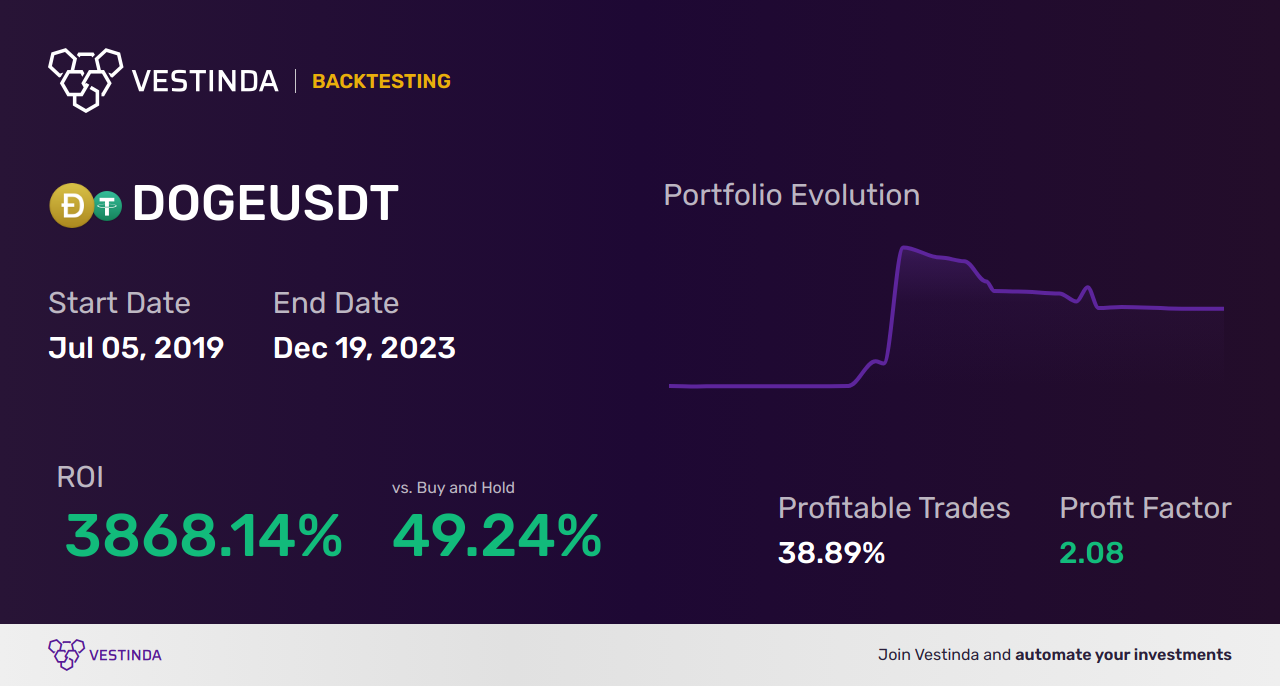The height and width of the screenshot is (686, 1280).
Task: Click the VESTINDA header brand text
Action: 205,81
